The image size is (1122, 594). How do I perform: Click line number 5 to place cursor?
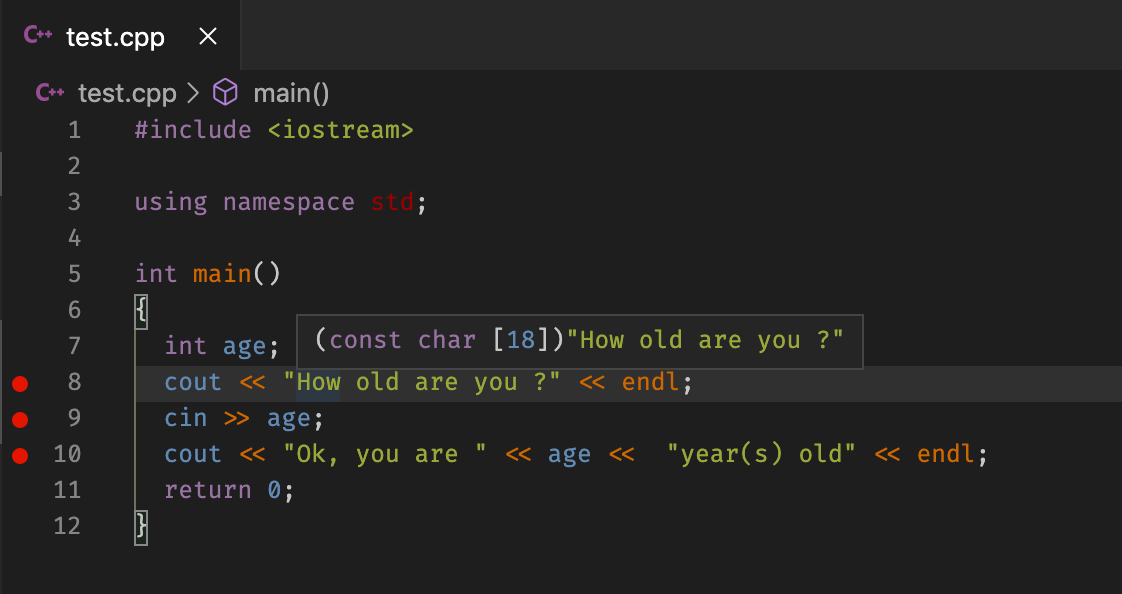[74, 274]
